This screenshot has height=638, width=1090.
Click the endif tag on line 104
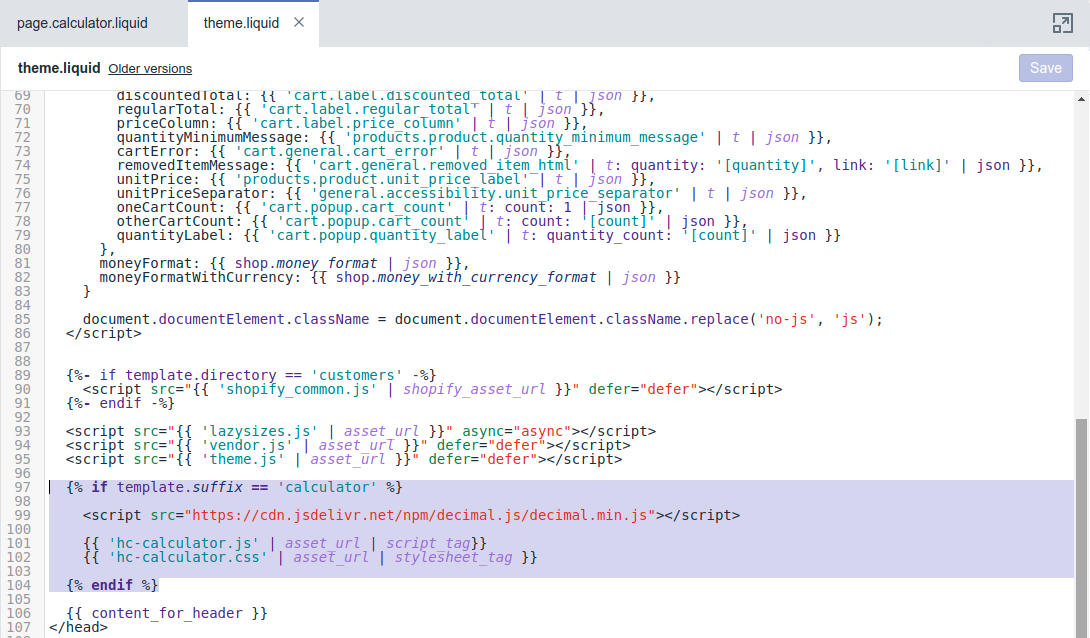coord(112,585)
